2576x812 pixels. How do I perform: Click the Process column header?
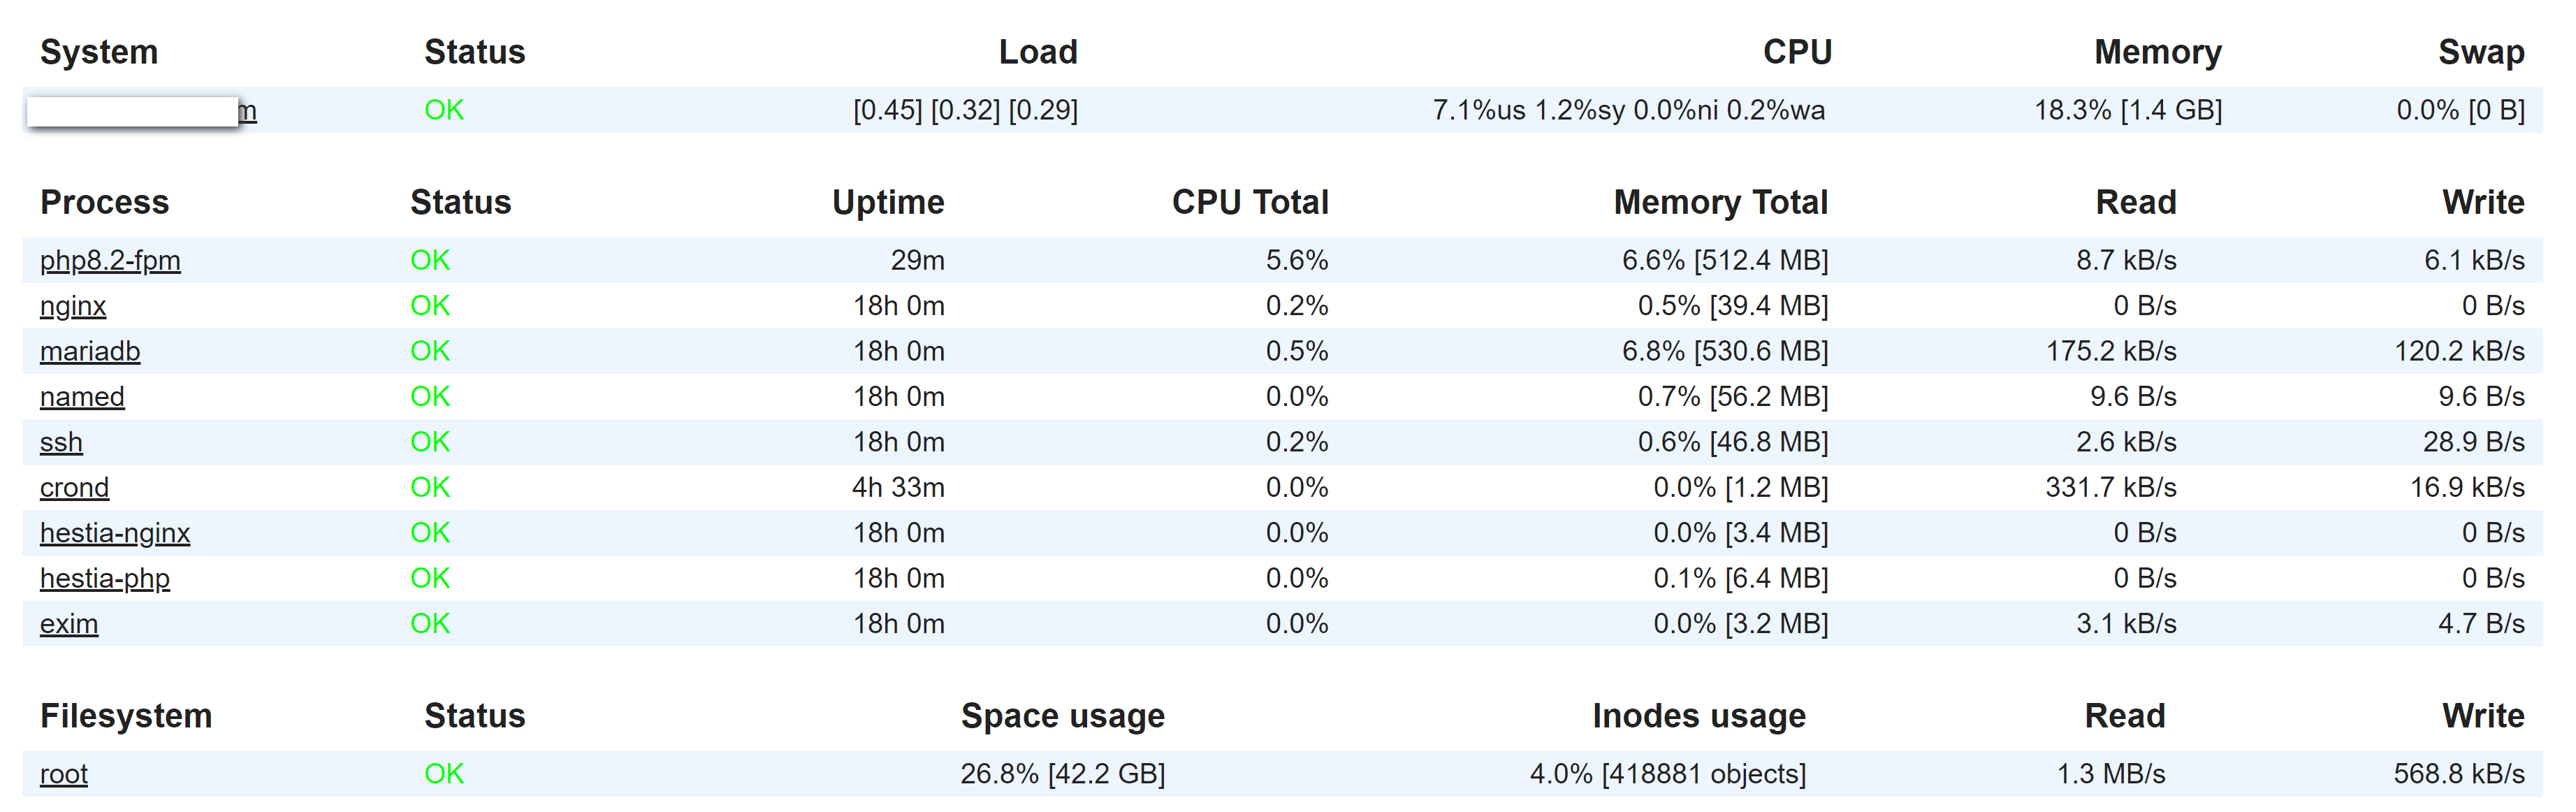click(x=104, y=202)
